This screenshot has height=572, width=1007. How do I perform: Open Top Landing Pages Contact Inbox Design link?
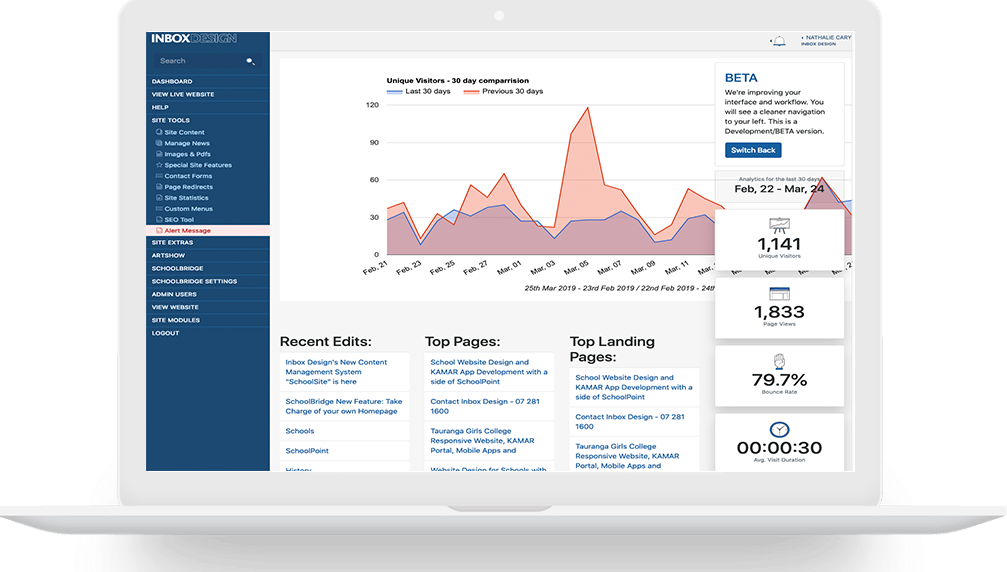coord(630,422)
